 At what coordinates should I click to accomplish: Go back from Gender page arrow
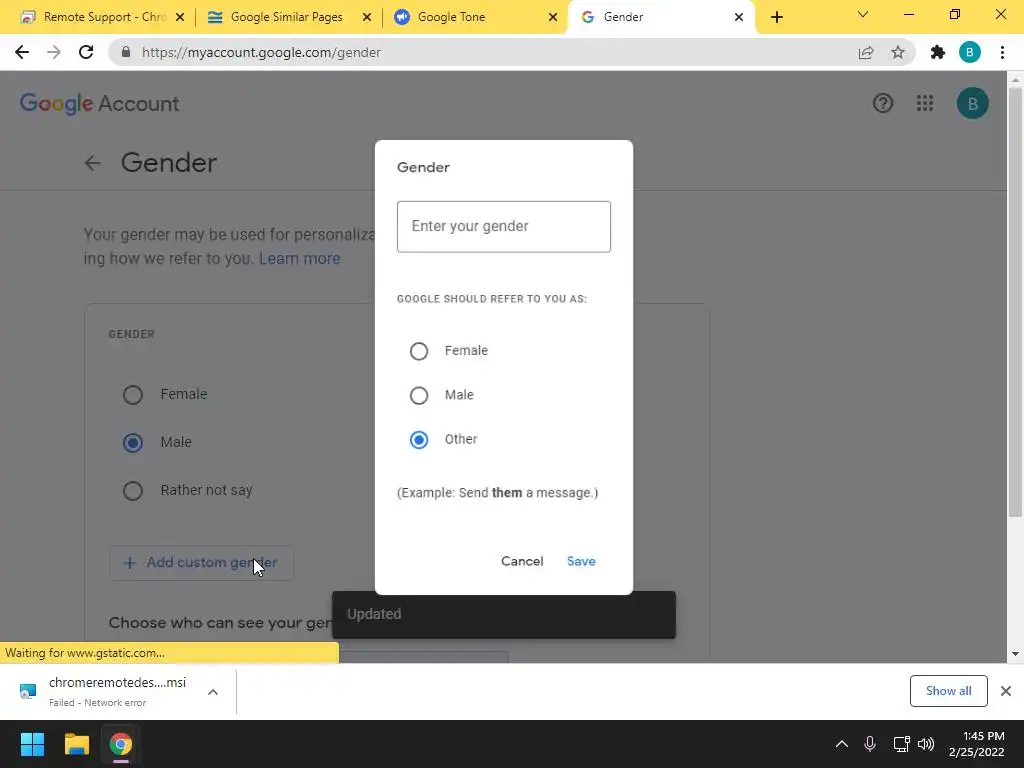pyautogui.click(x=93, y=163)
